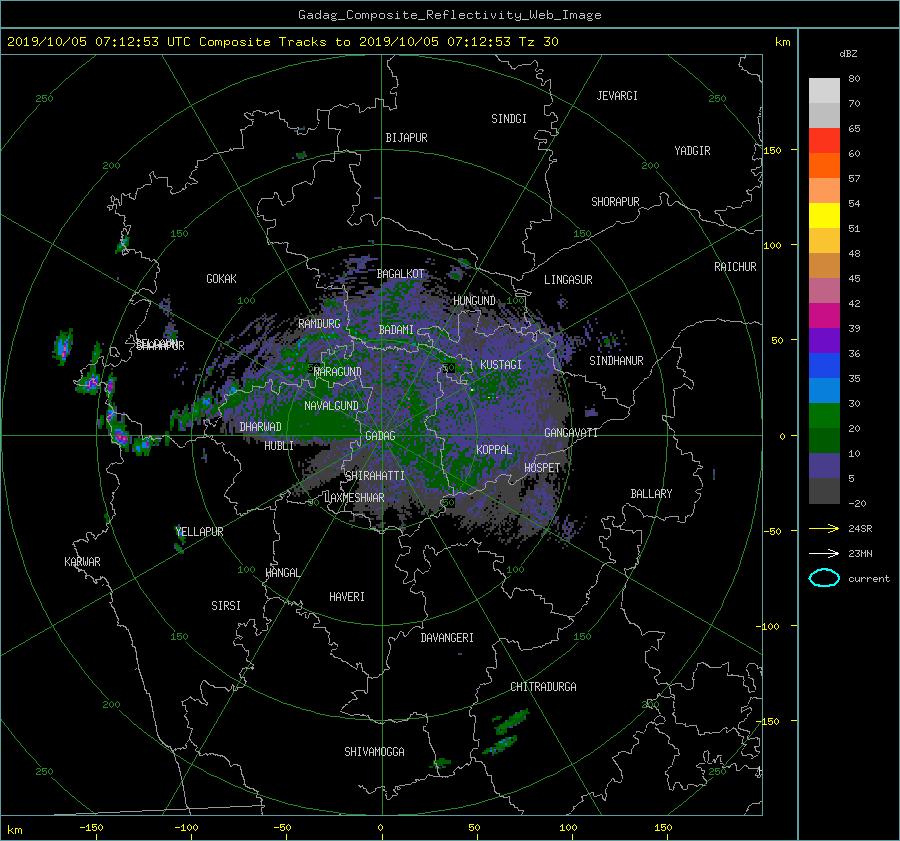Click the GADAG radar center label
The width and height of the screenshot is (900, 841).
pos(380,436)
